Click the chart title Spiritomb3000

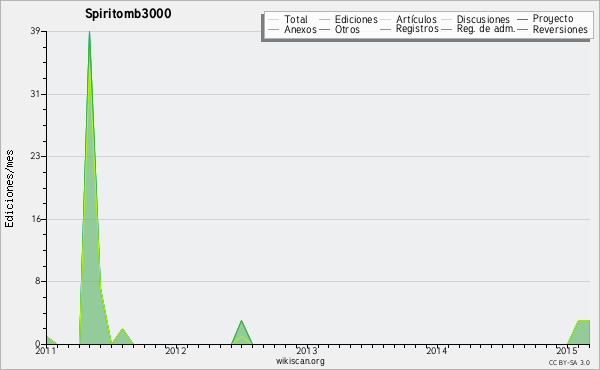click(x=128, y=13)
